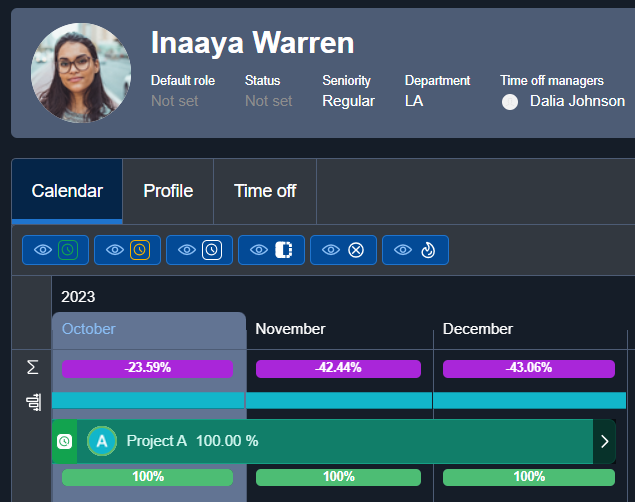The height and width of the screenshot is (502, 635).
Task: Toggle the circled X filter button
Action: [343, 250]
